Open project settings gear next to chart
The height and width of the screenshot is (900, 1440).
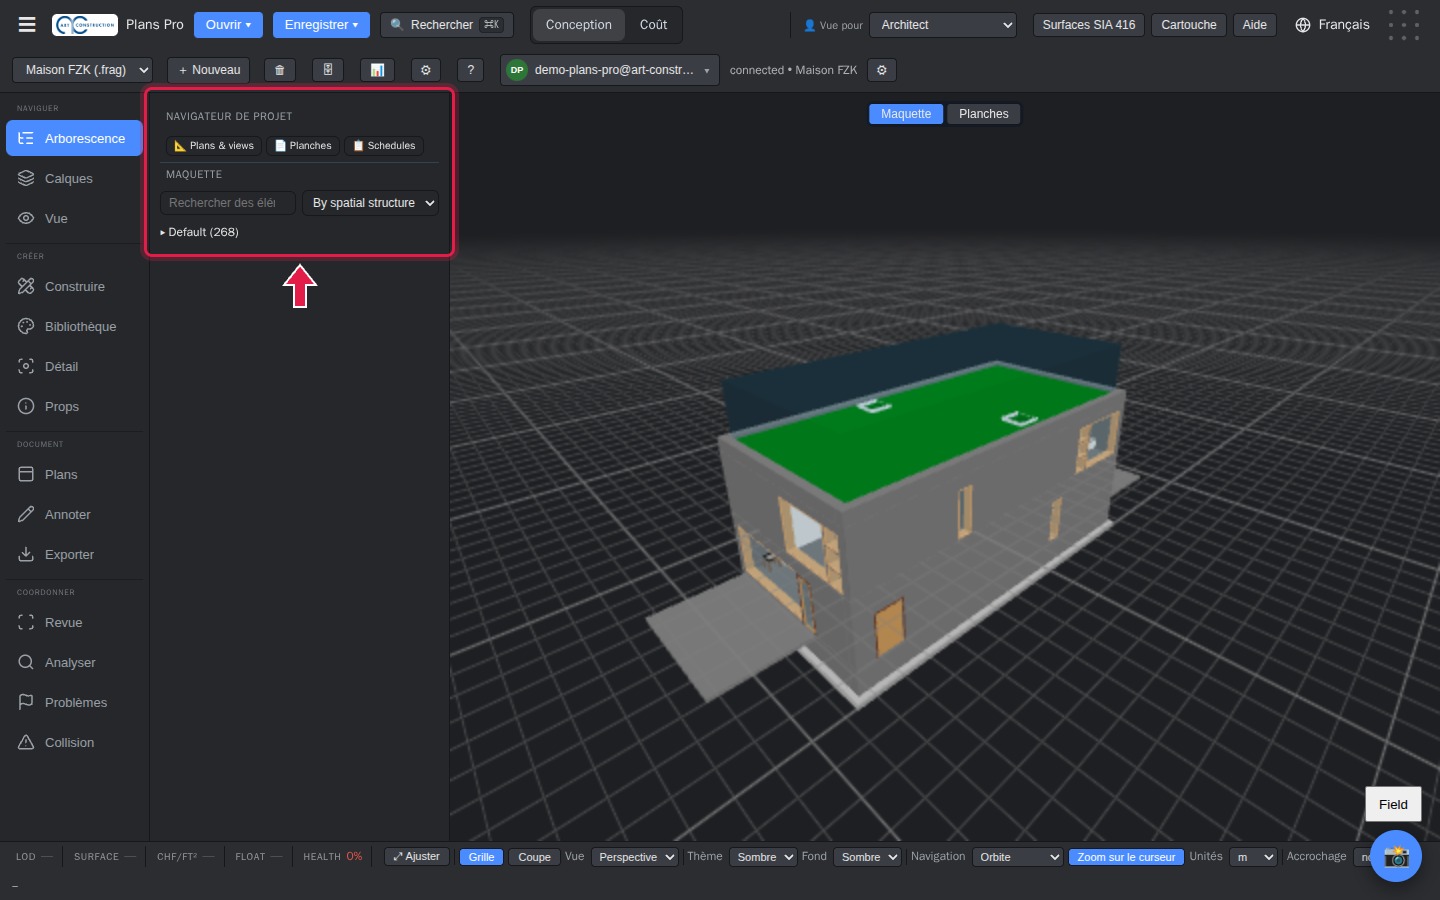(x=426, y=70)
